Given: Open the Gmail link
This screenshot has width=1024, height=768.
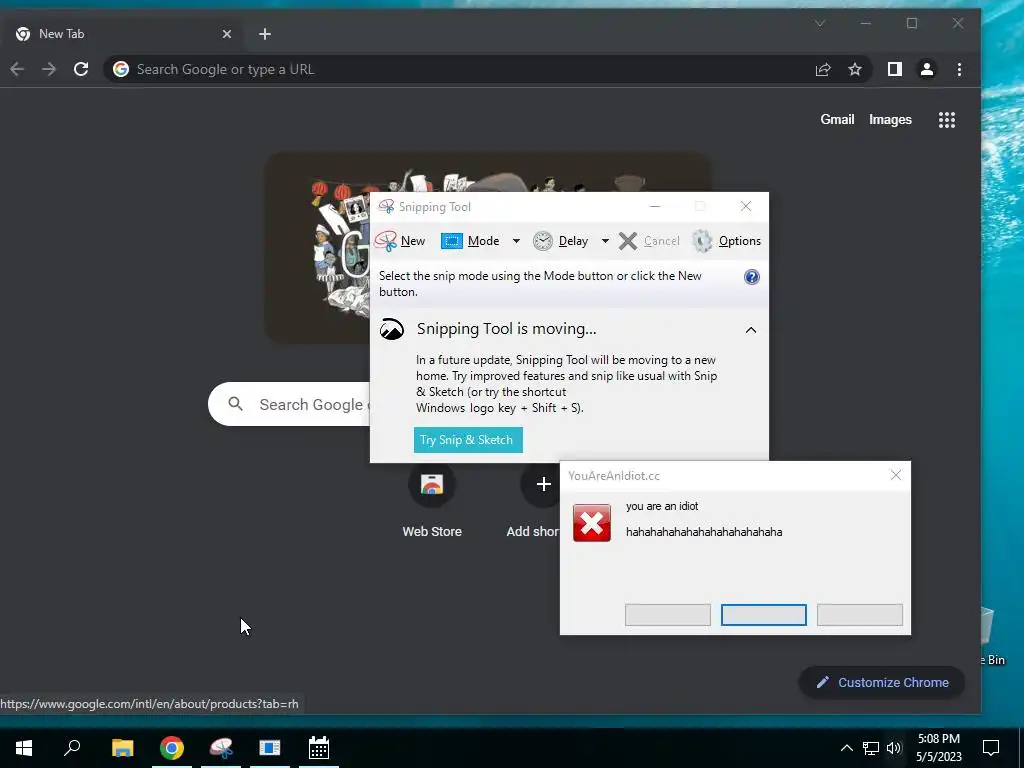Looking at the screenshot, I should click(837, 120).
